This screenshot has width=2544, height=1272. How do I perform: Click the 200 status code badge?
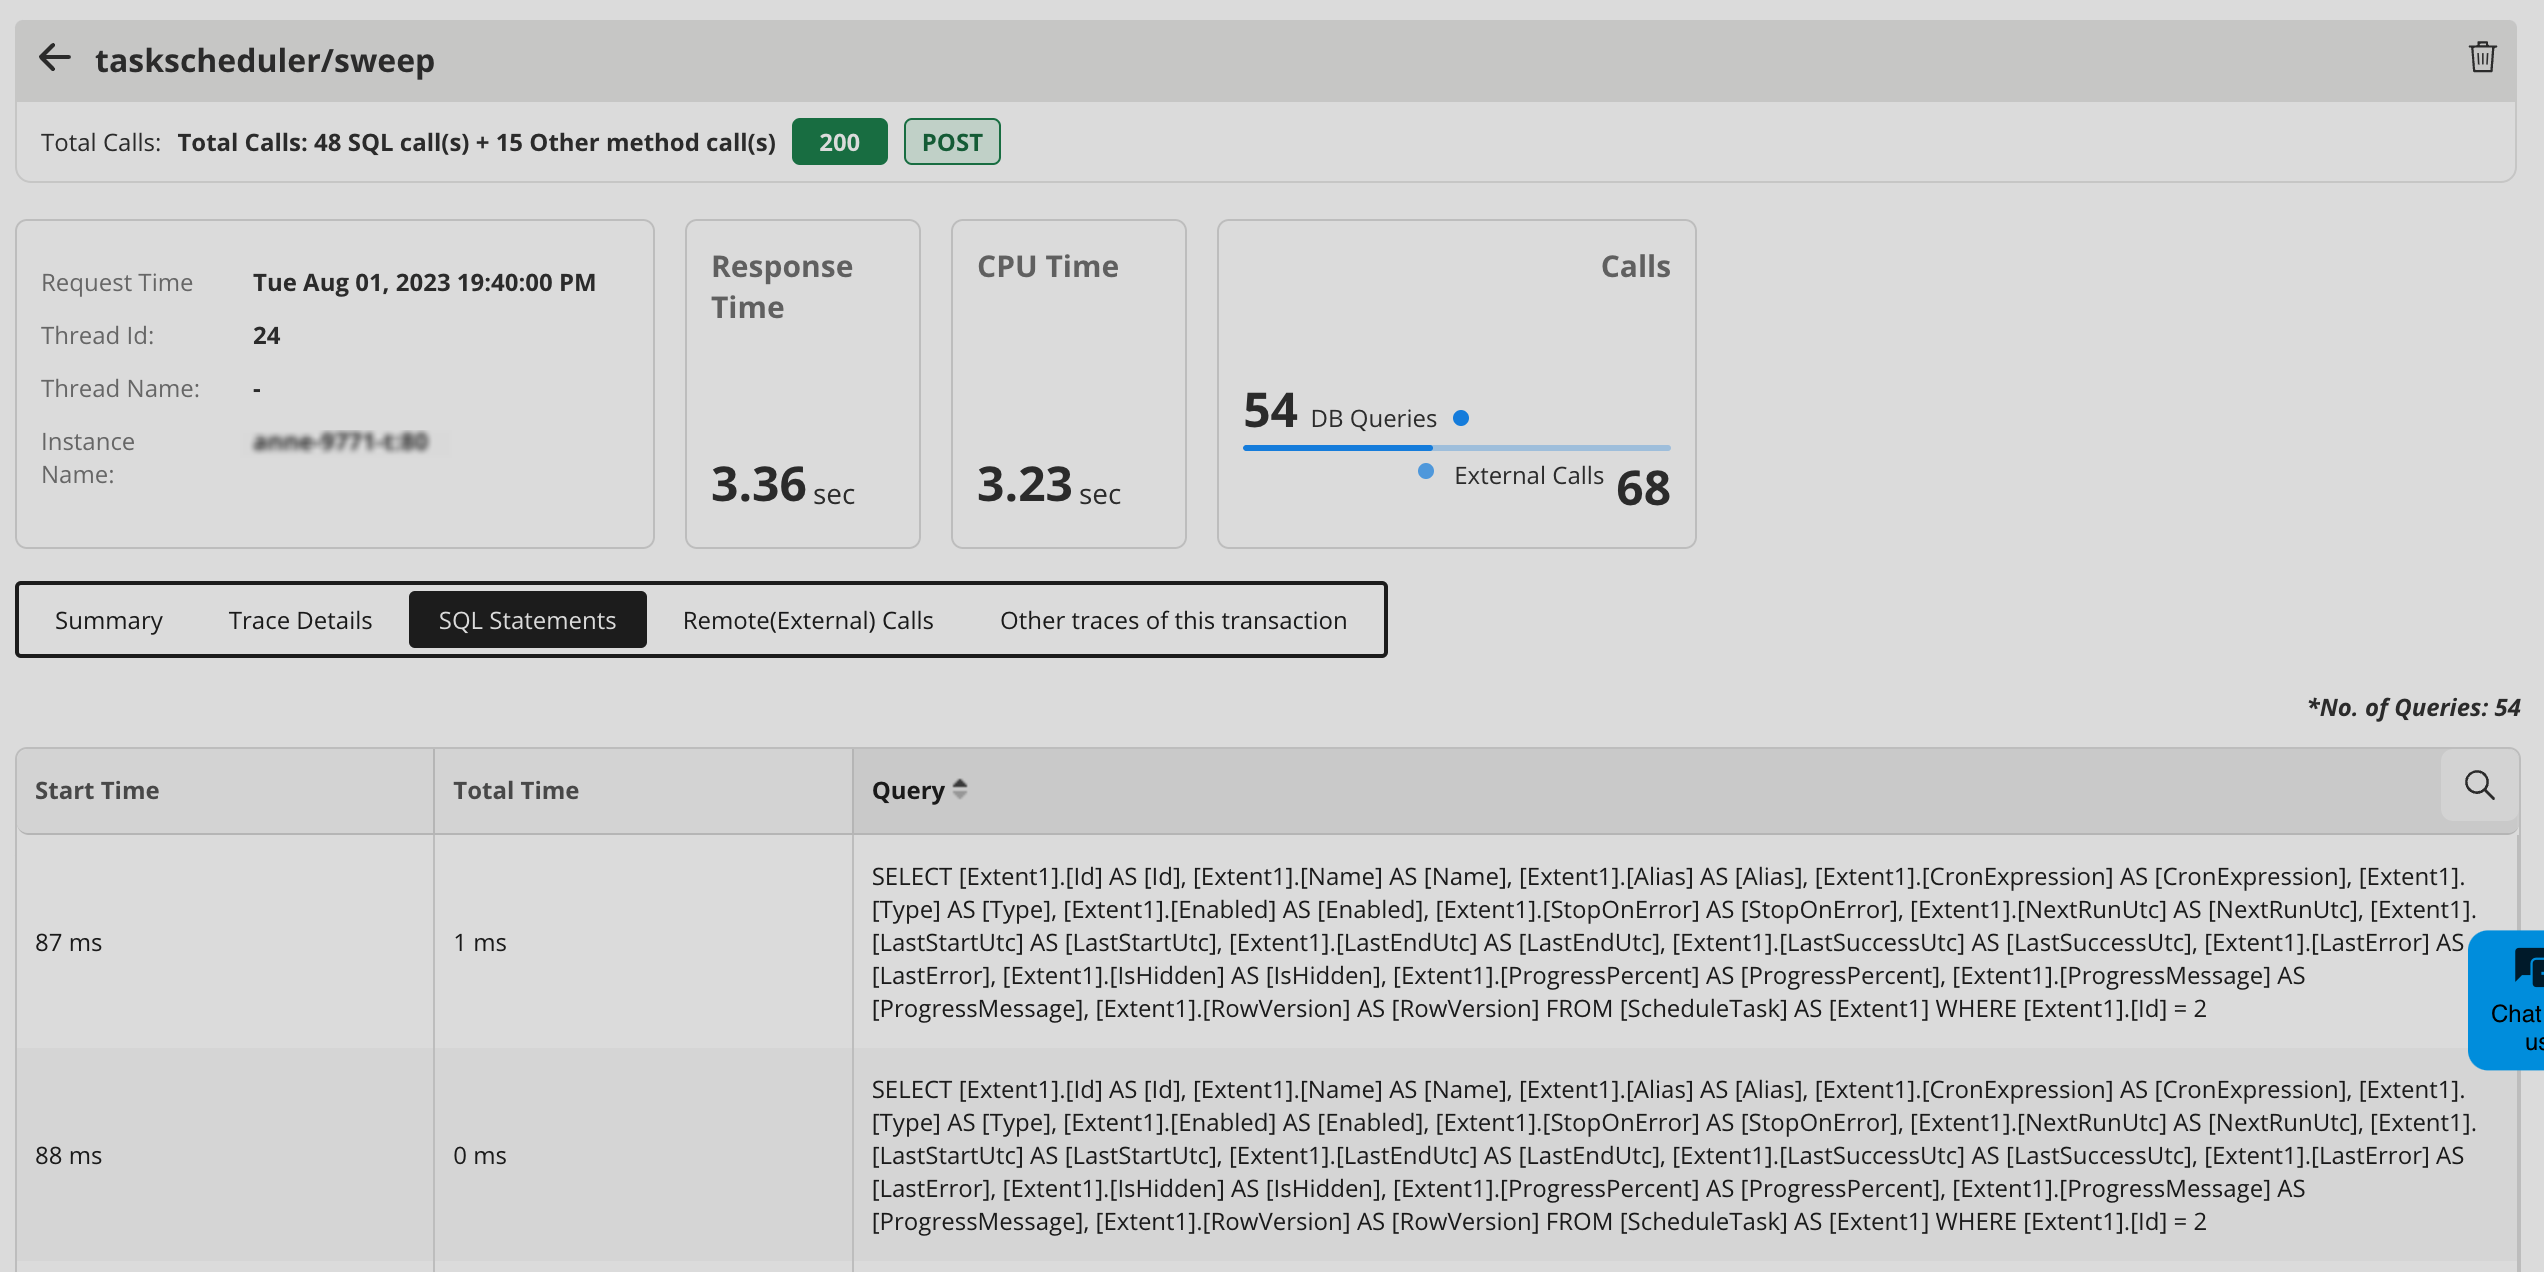839,142
